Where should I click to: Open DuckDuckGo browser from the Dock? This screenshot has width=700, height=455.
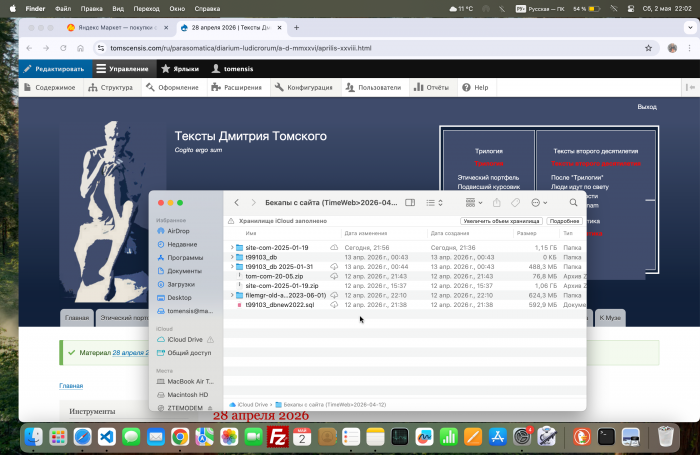[582, 437]
